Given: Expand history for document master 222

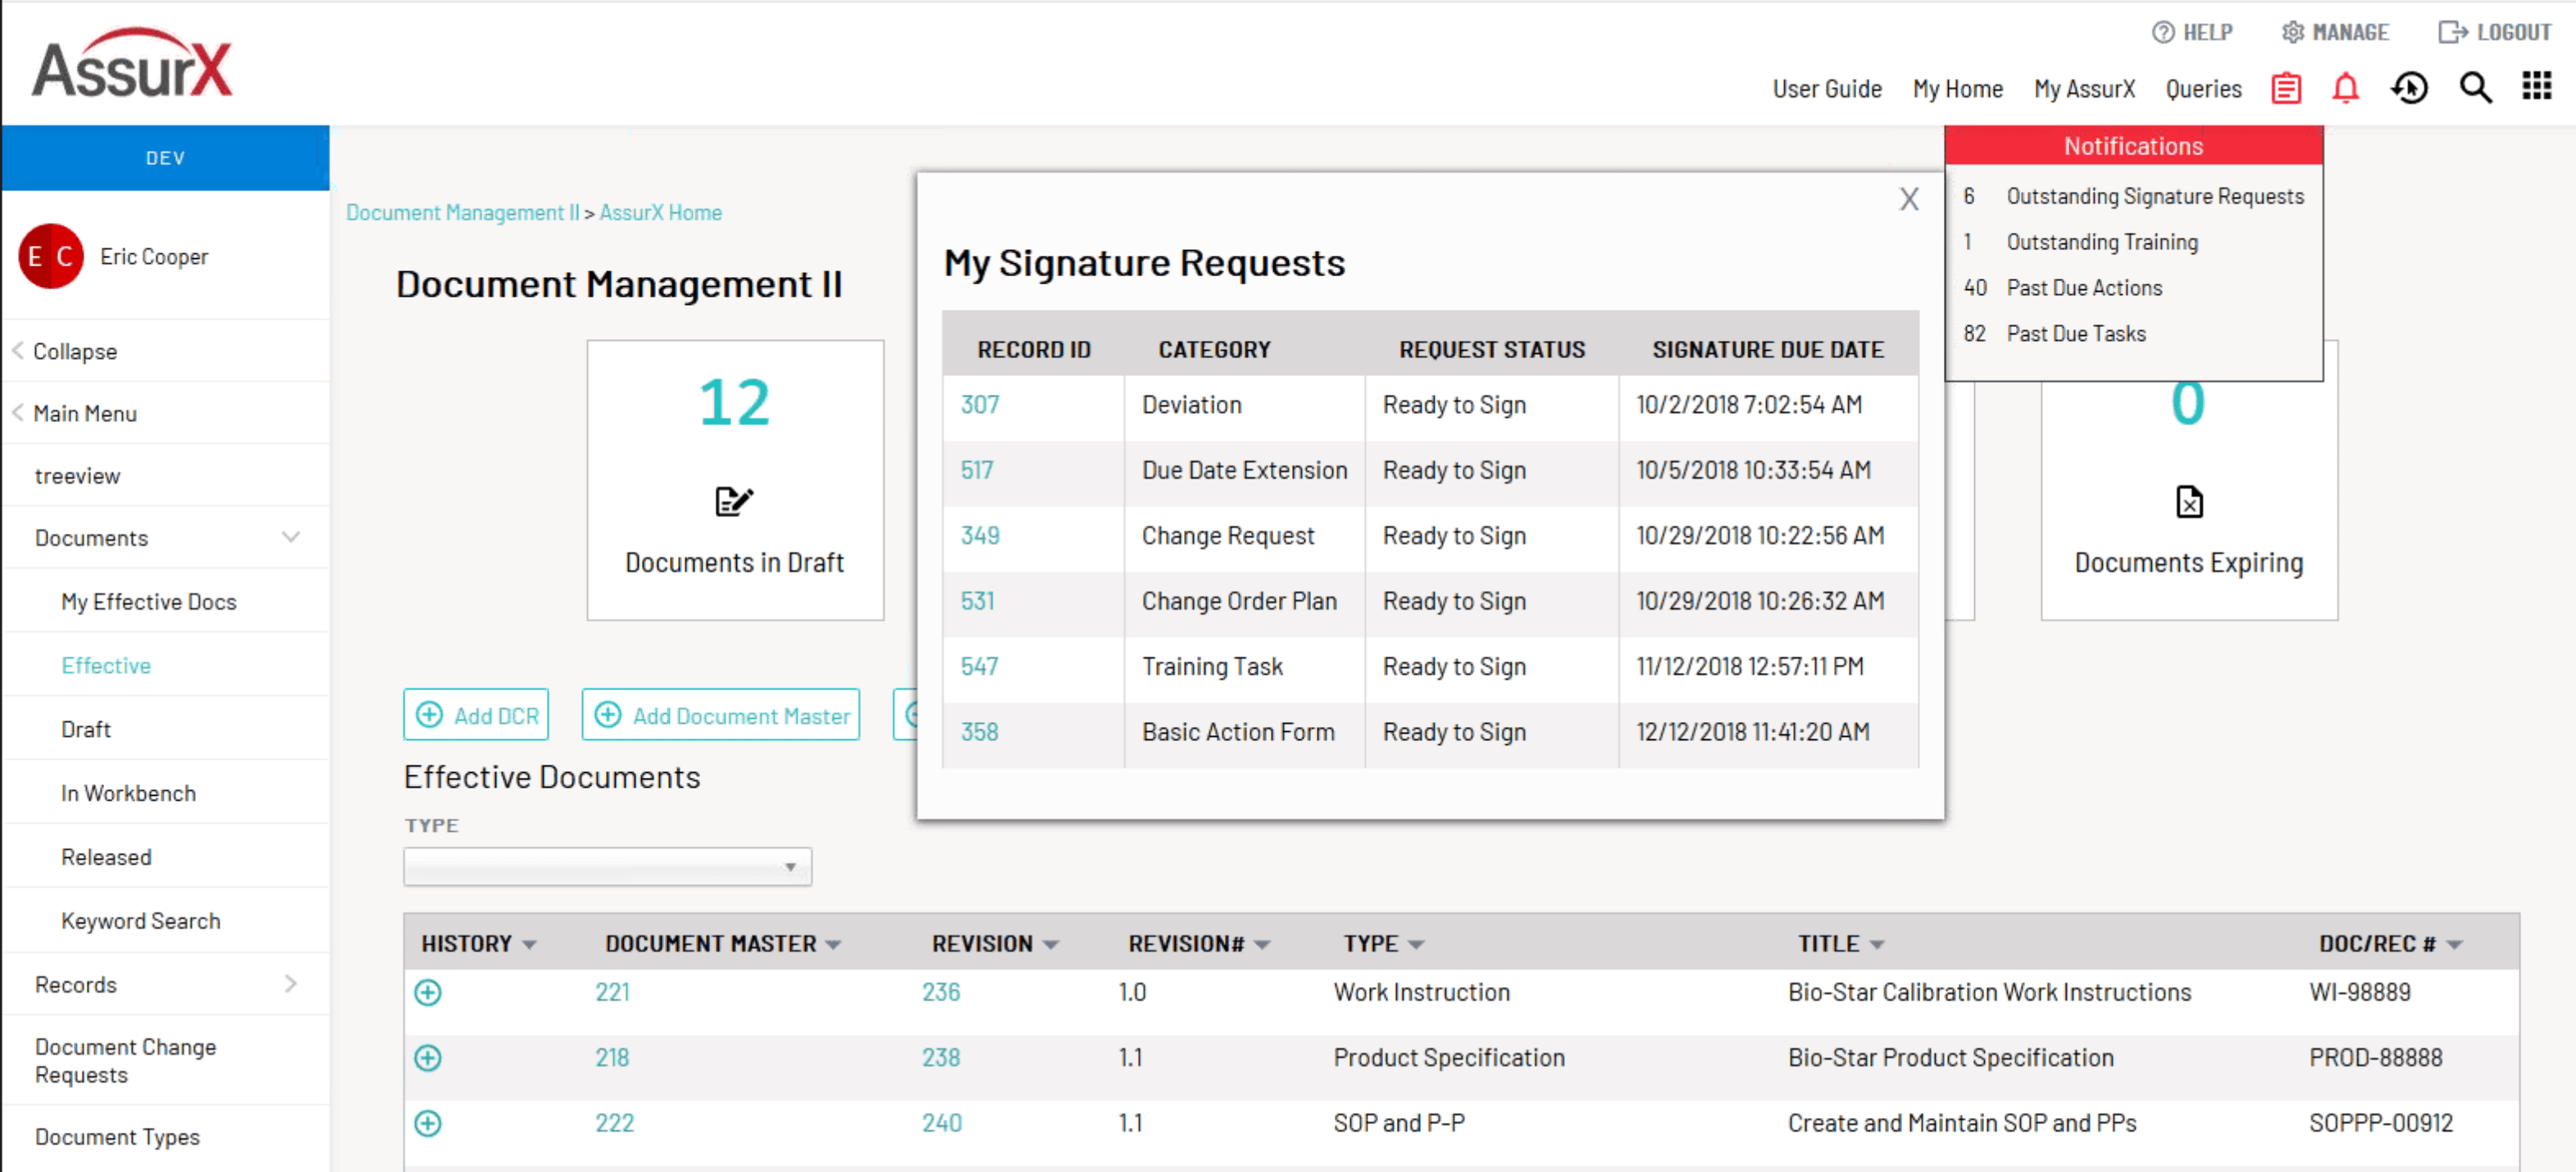Looking at the screenshot, I should pos(428,1123).
